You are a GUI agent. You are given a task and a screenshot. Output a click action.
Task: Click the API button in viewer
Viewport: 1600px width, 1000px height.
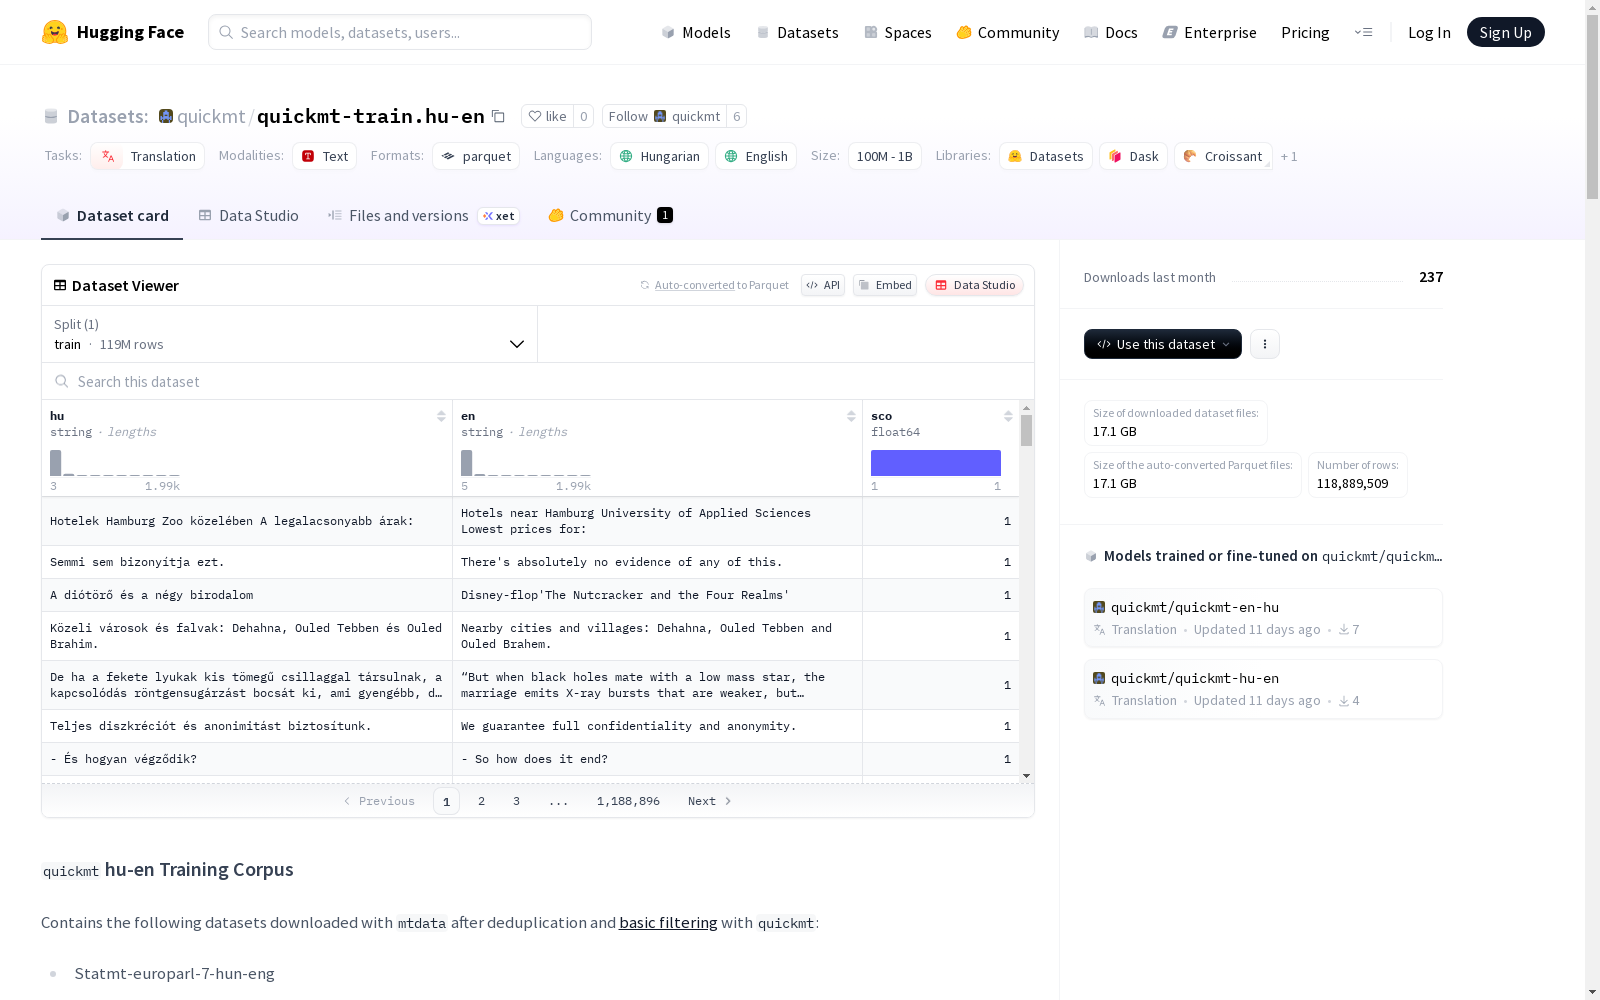[x=823, y=285]
